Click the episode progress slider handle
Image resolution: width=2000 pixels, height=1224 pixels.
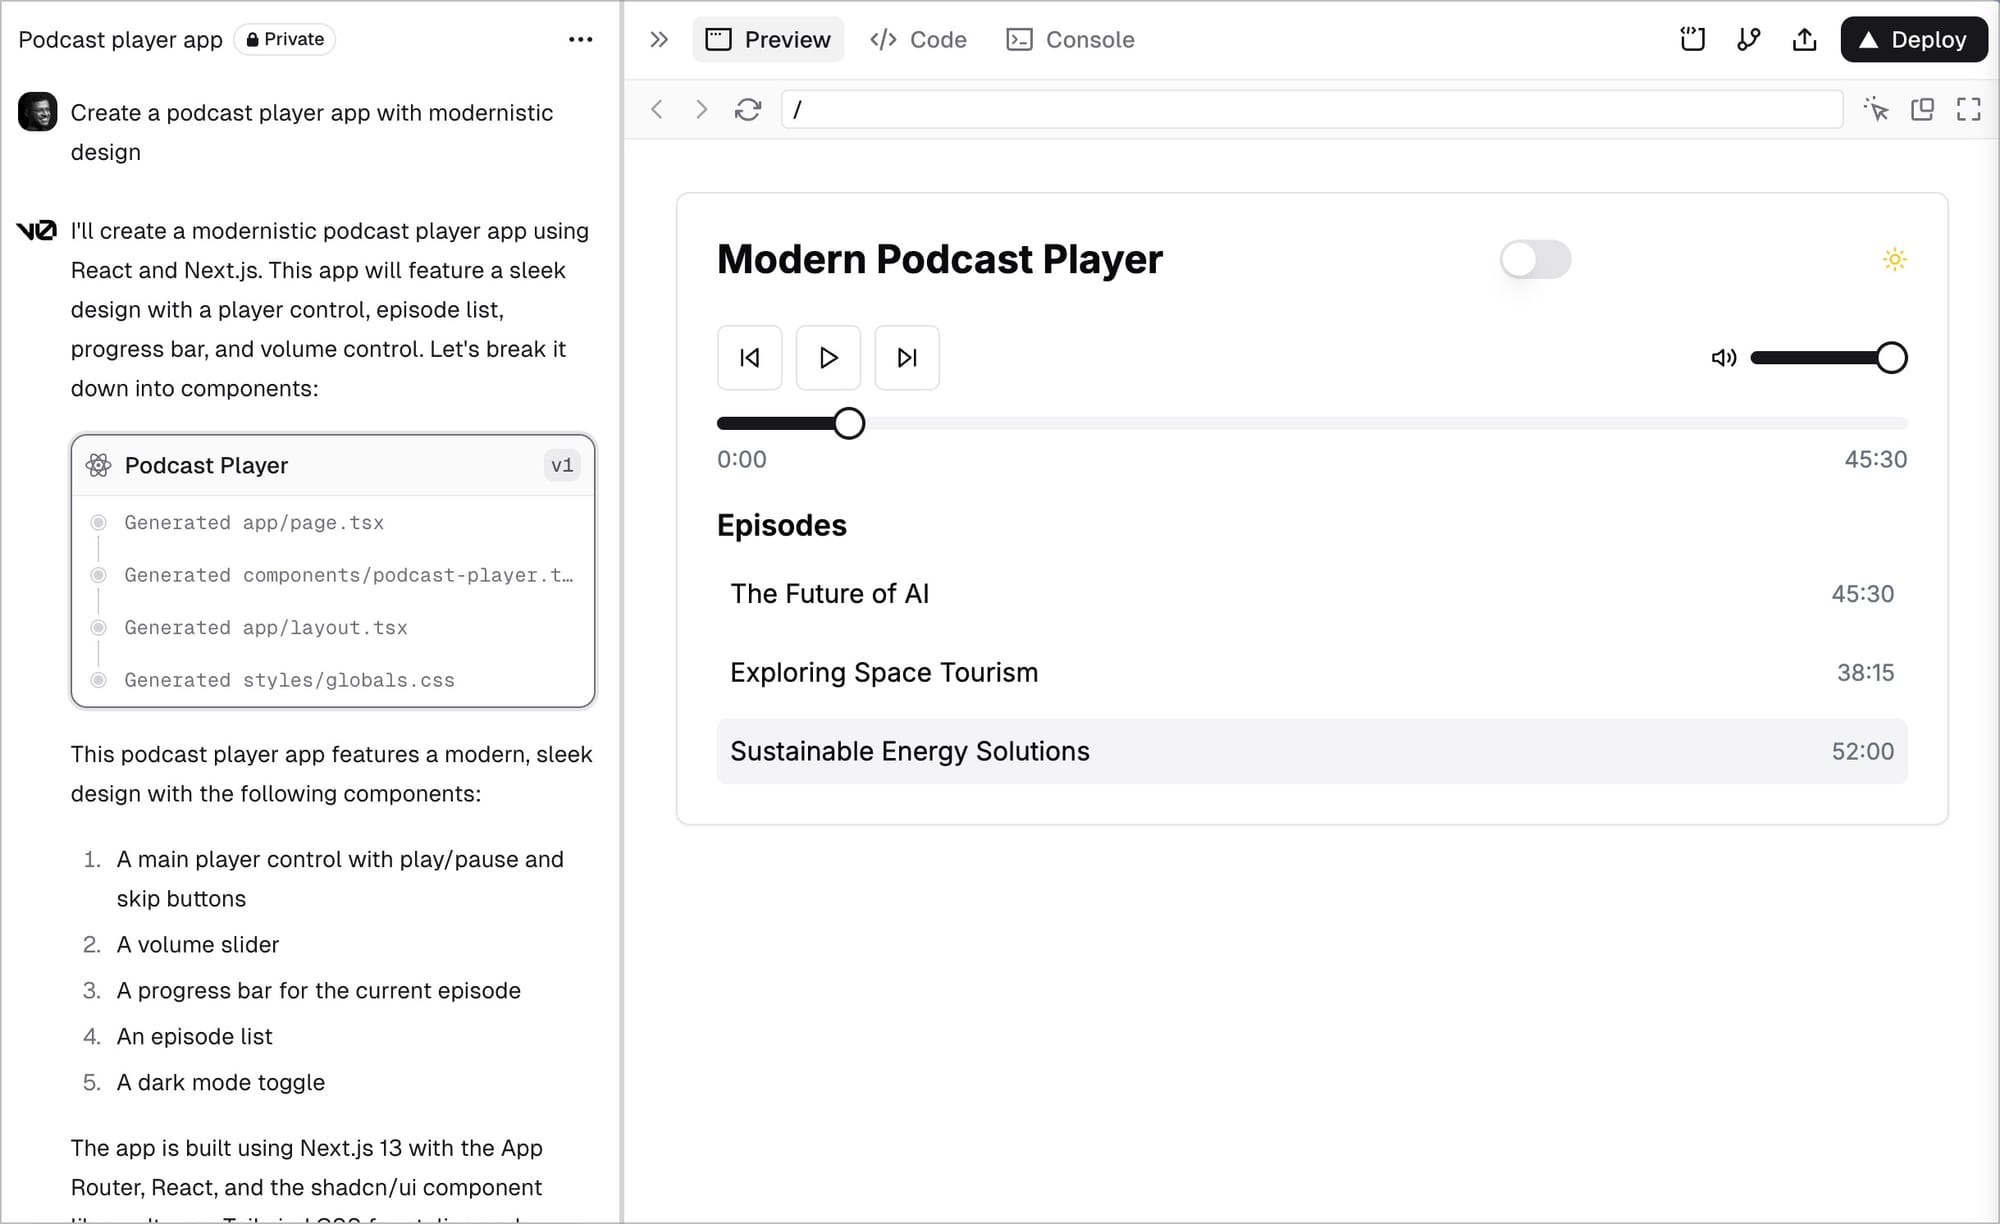849,423
